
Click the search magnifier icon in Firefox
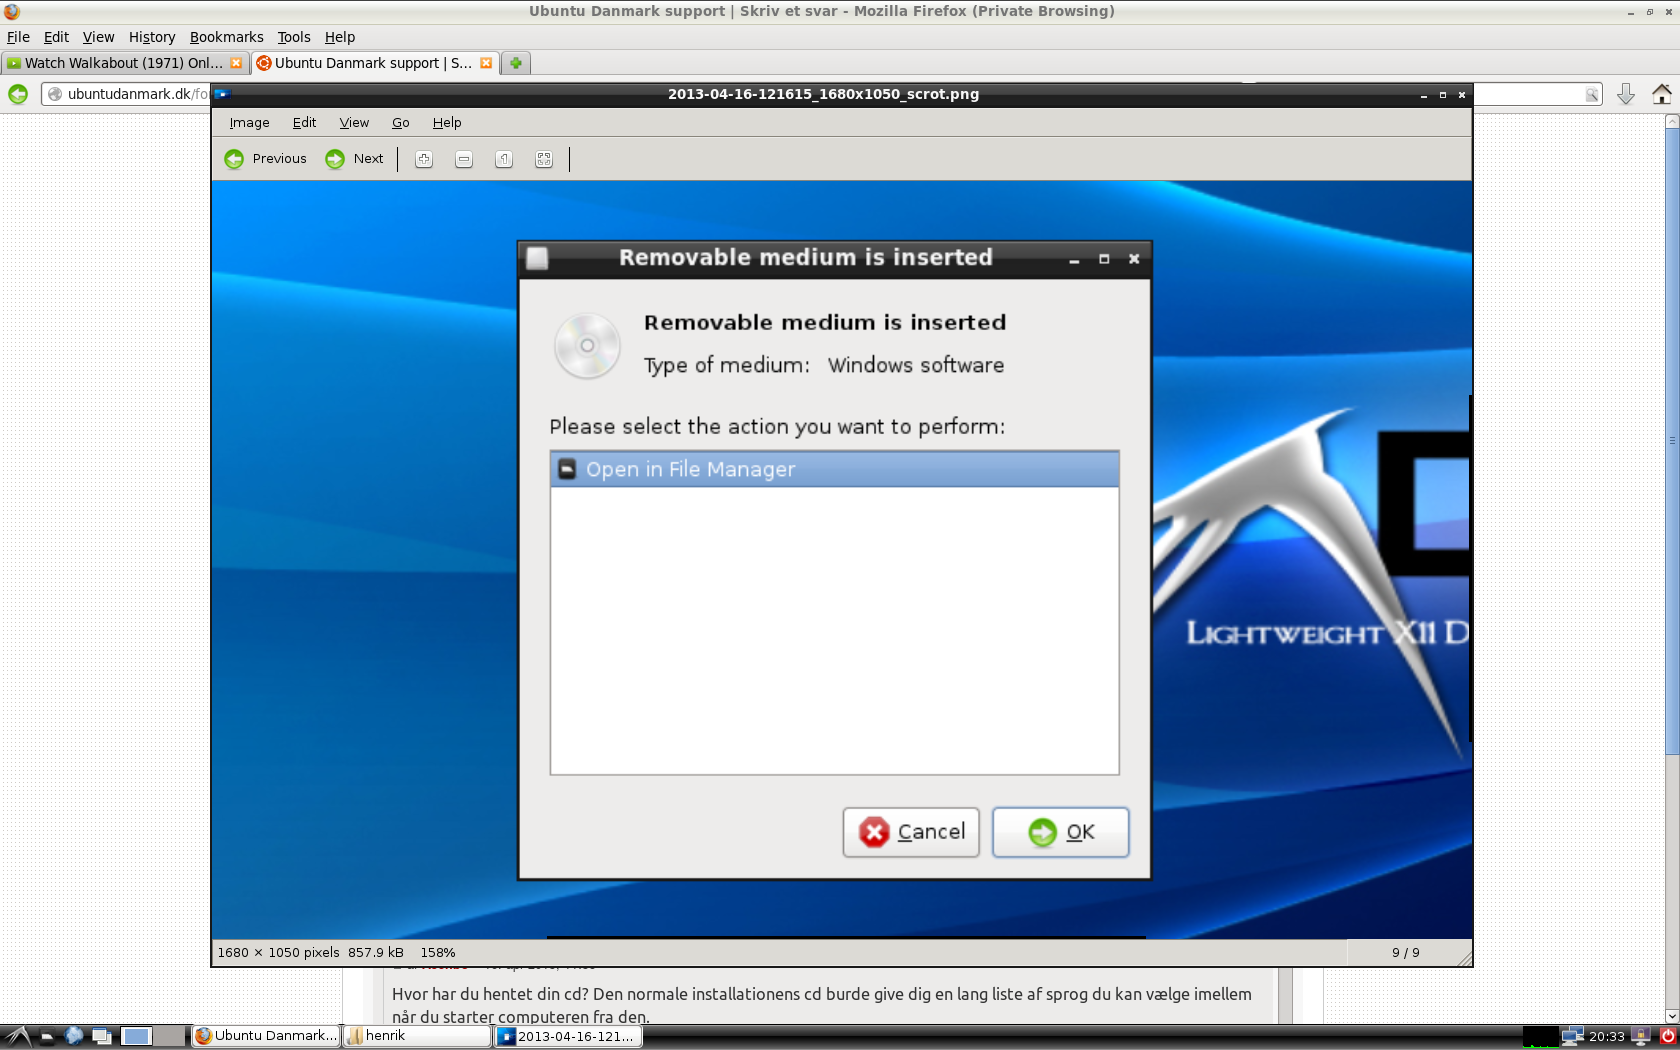1591,95
